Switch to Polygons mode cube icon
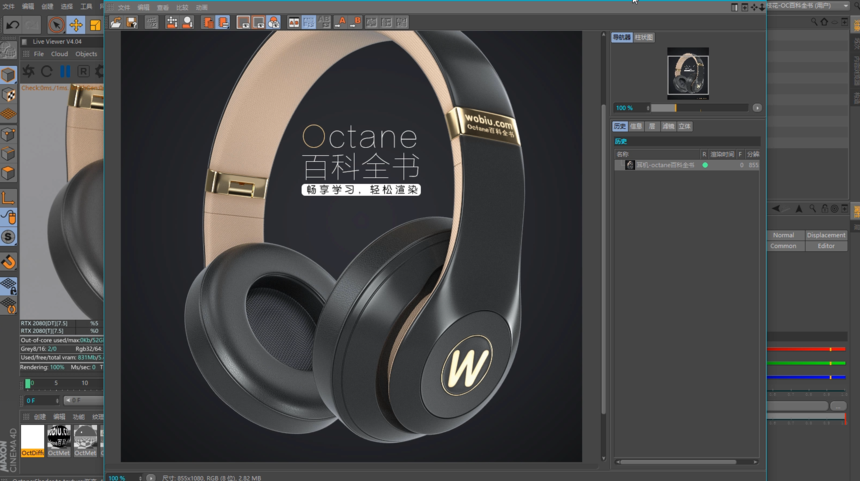The height and width of the screenshot is (481, 860). [x=8, y=173]
